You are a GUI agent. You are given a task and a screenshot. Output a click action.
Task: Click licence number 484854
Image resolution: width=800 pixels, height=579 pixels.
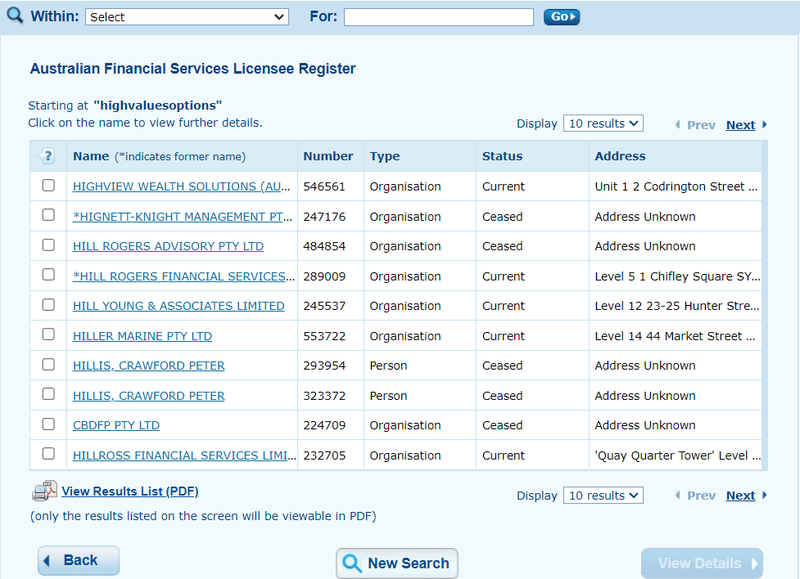(x=324, y=246)
